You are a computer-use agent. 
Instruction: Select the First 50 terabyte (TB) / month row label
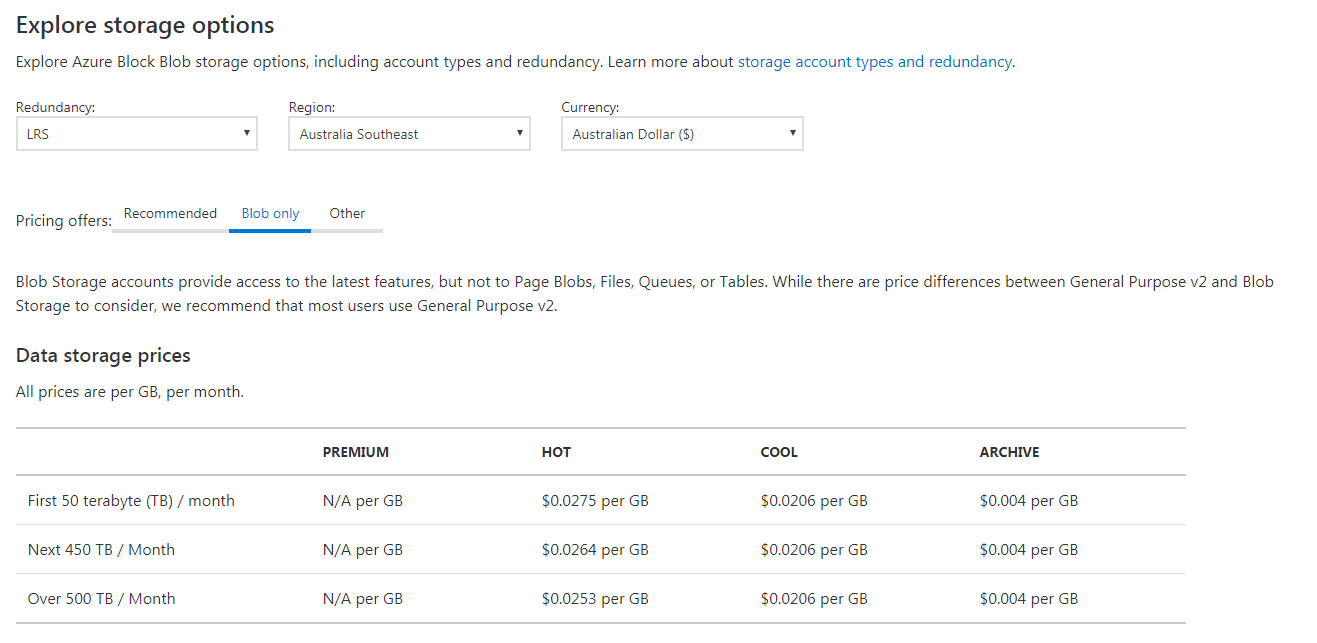pyautogui.click(x=131, y=501)
